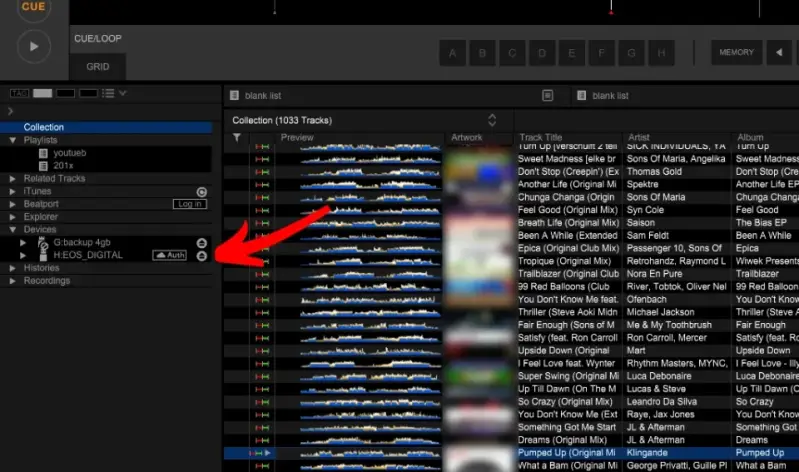
Task: Open the Collection sort dropdown arrows
Action: [491, 120]
